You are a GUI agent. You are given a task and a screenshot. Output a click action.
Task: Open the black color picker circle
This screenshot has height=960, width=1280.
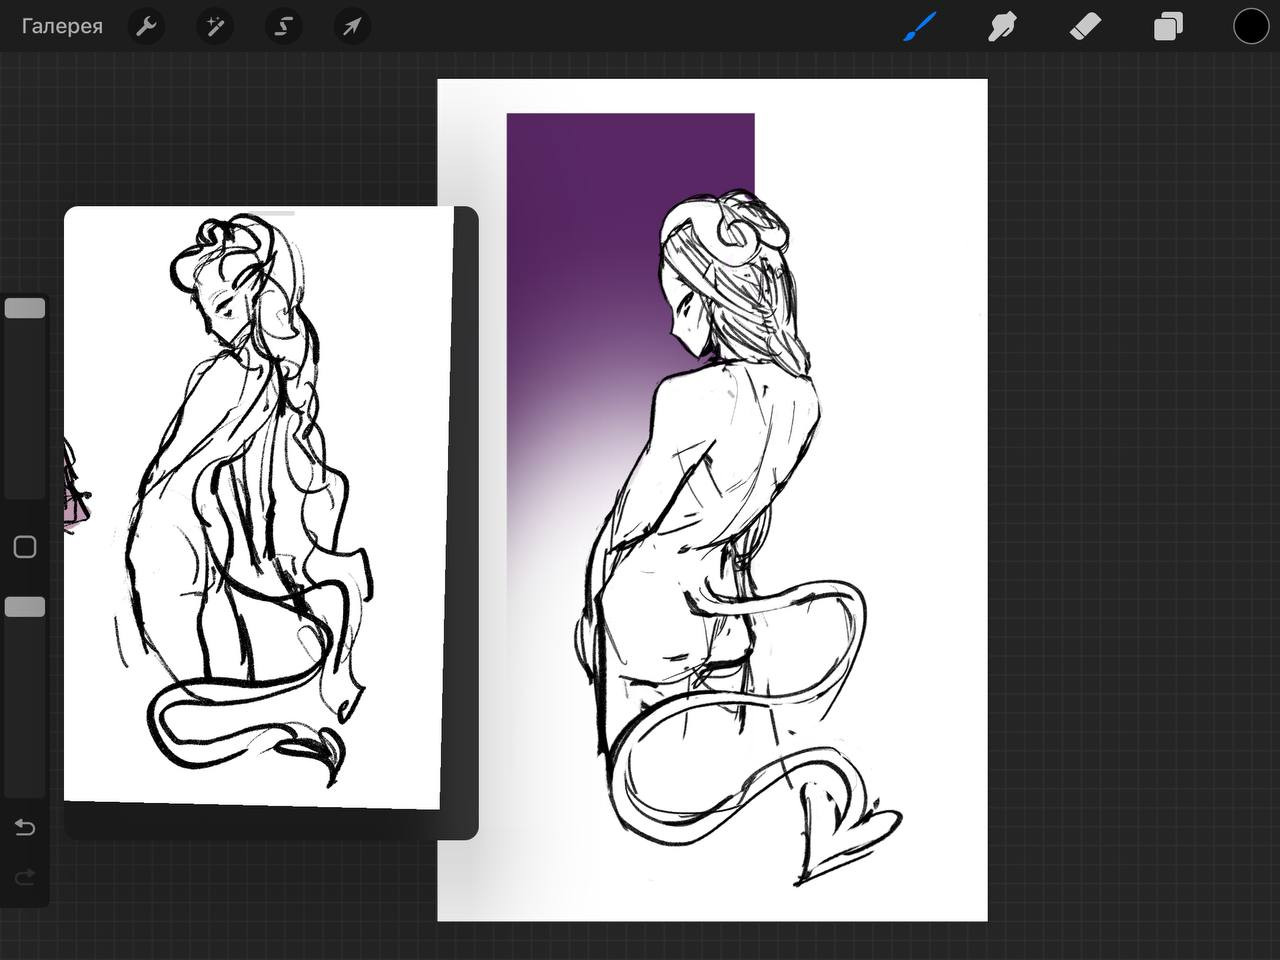(1250, 26)
